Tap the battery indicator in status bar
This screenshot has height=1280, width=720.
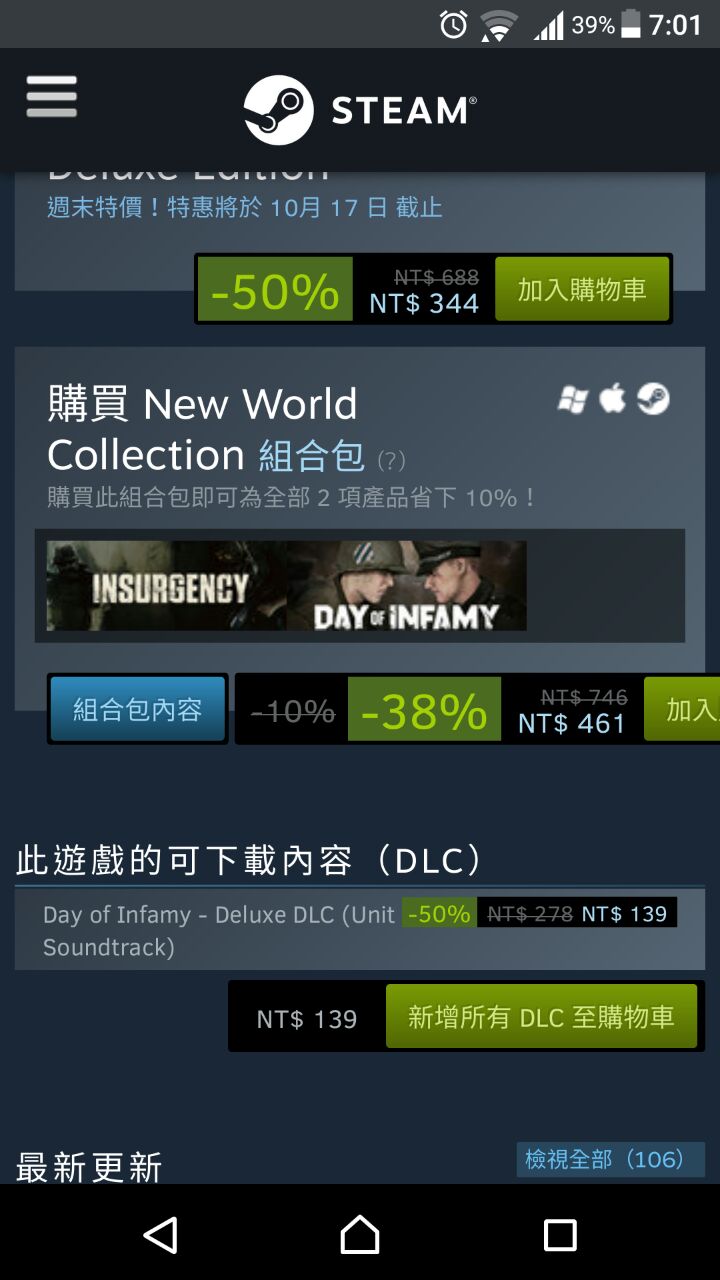[x=630, y=25]
